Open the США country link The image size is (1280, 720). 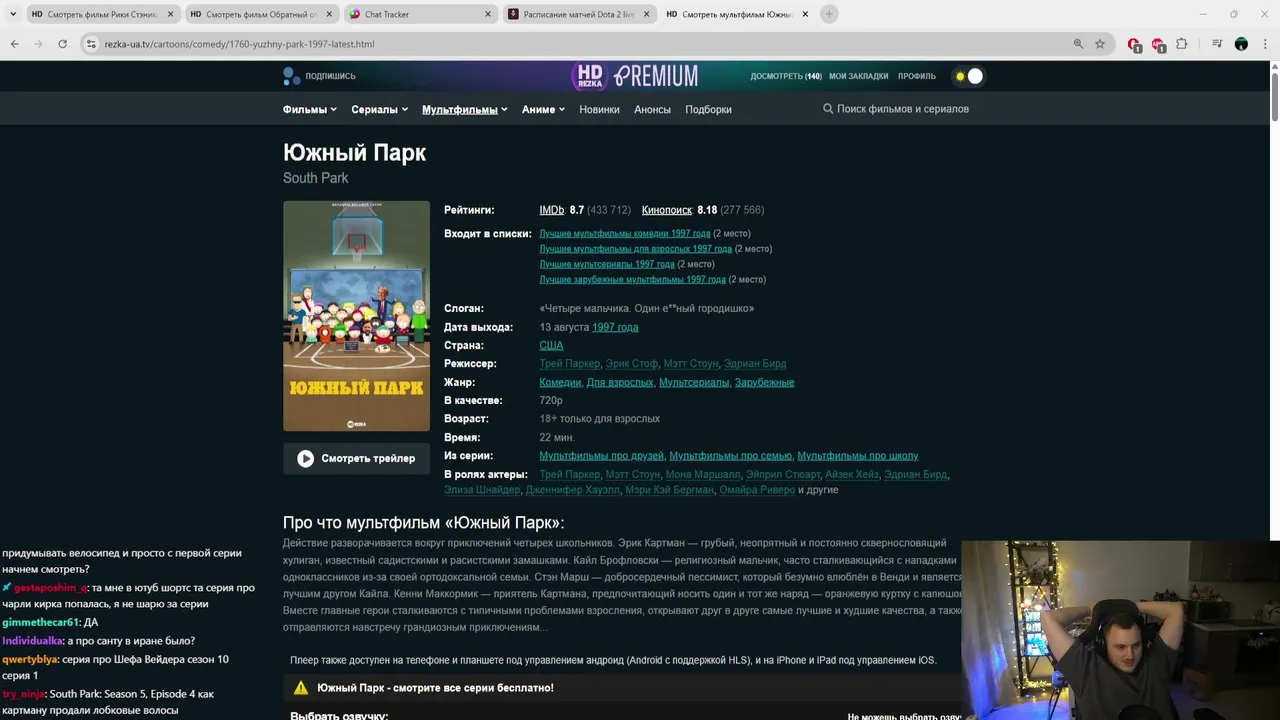point(551,345)
